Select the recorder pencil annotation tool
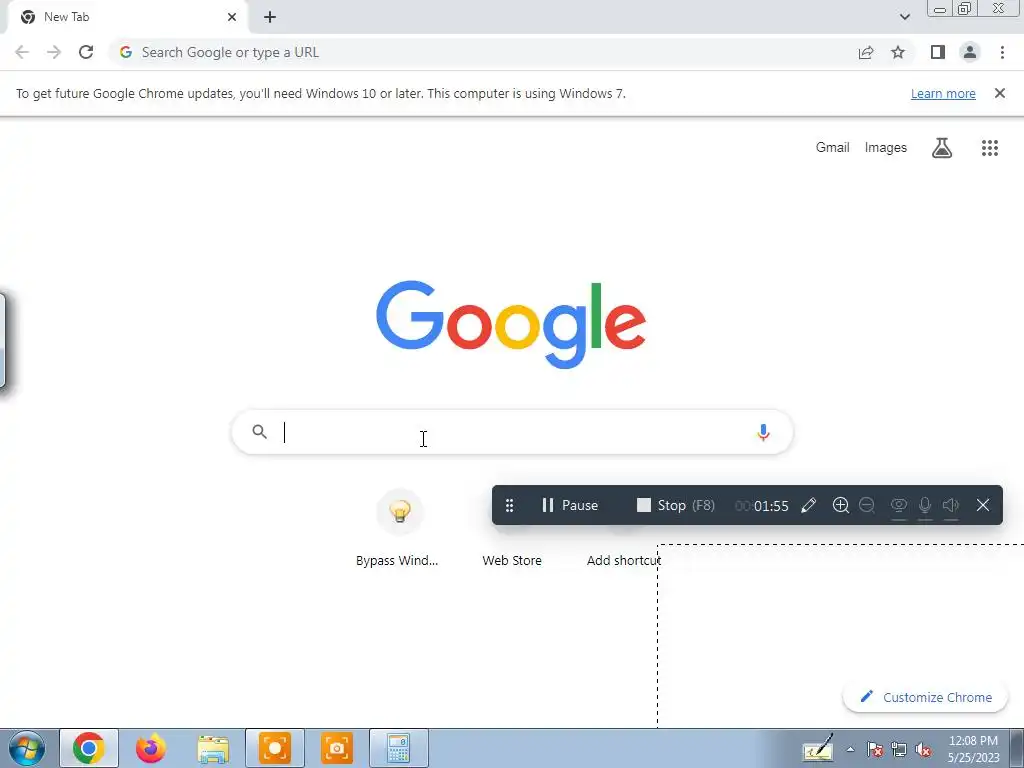This screenshot has width=1024, height=768. 808,505
